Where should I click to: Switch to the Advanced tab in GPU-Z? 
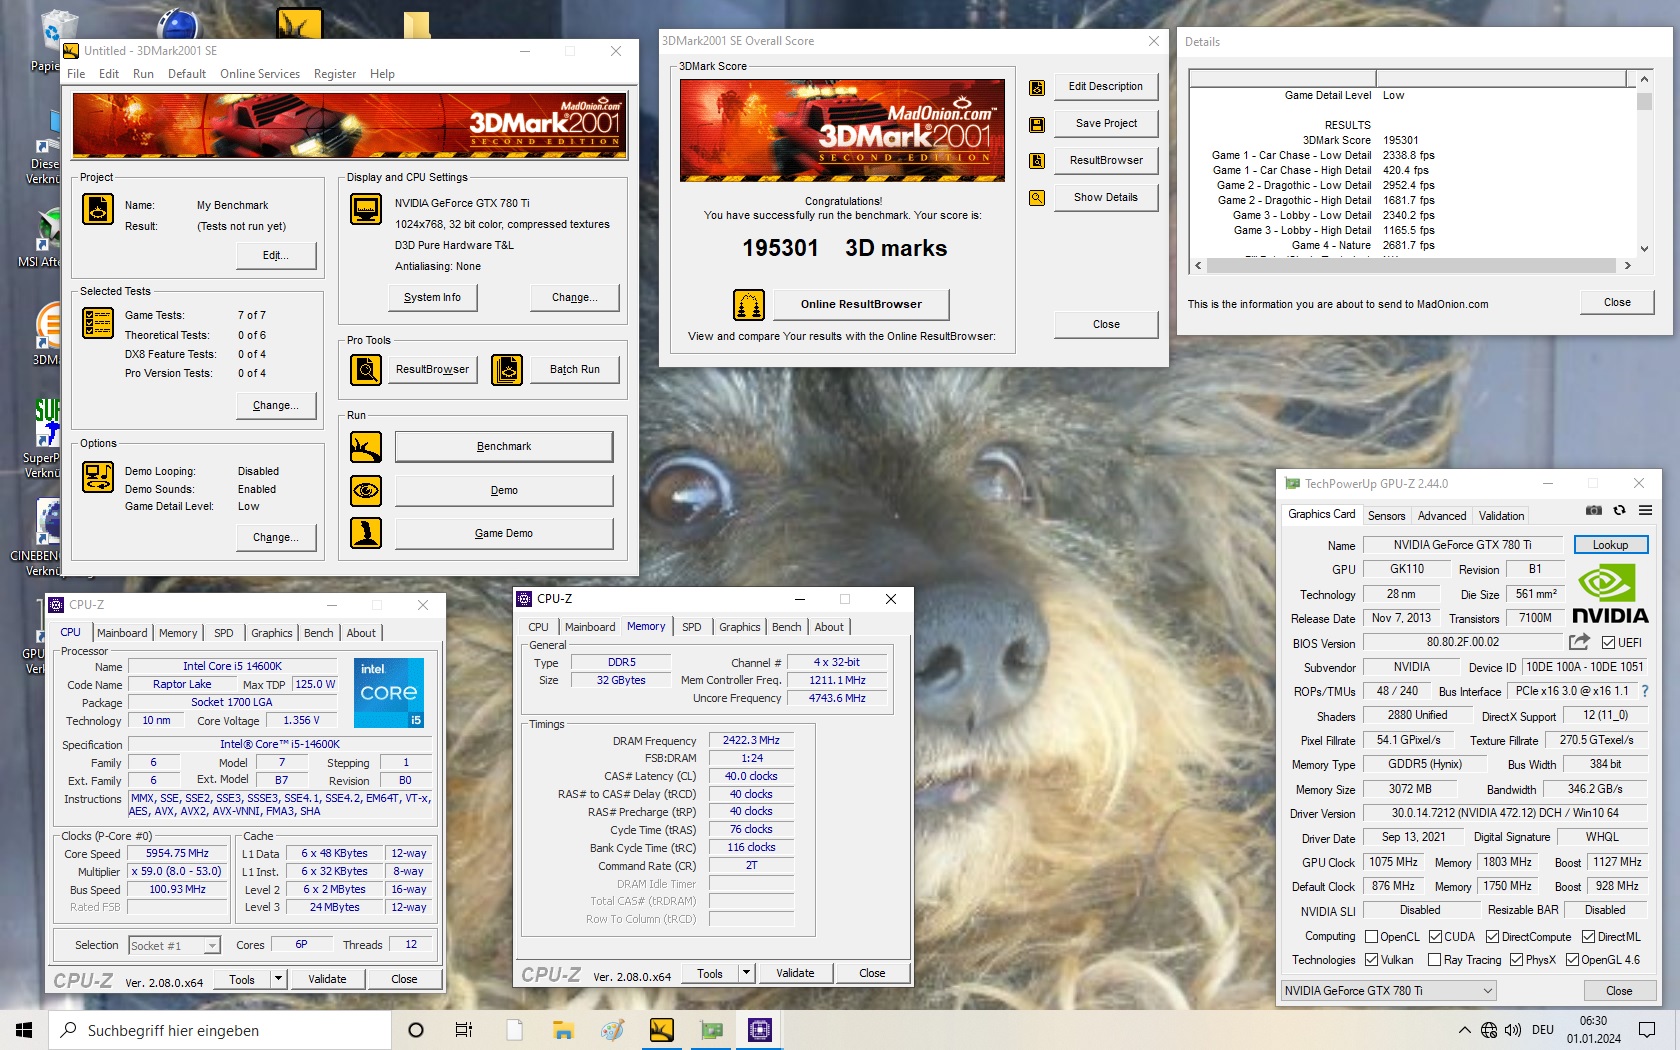tap(1442, 516)
